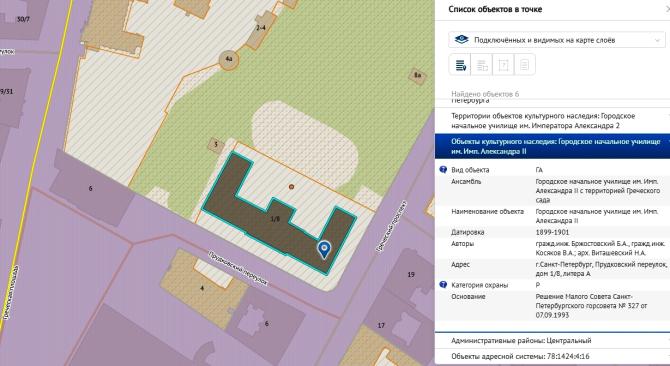Open the document report icon

(525, 65)
